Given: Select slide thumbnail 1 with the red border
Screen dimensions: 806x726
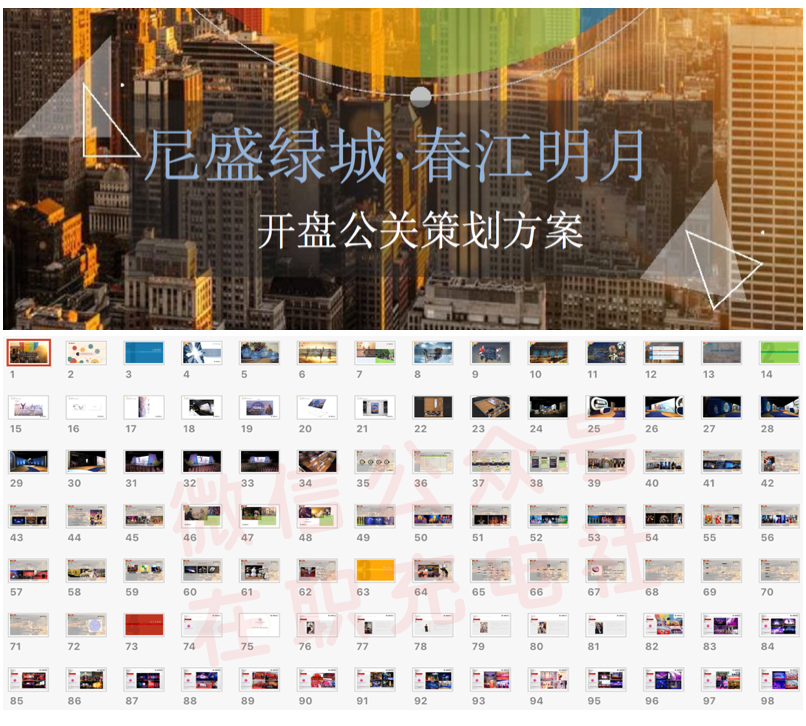Looking at the screenshot, I should coord(29,353).
